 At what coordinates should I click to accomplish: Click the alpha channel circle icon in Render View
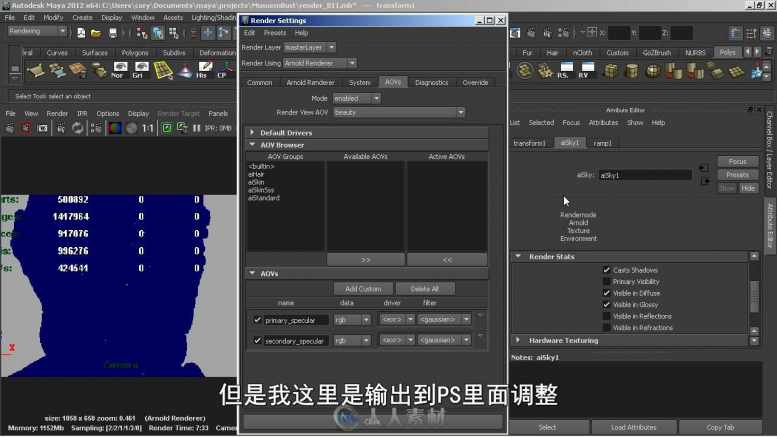tap(131, 128)
